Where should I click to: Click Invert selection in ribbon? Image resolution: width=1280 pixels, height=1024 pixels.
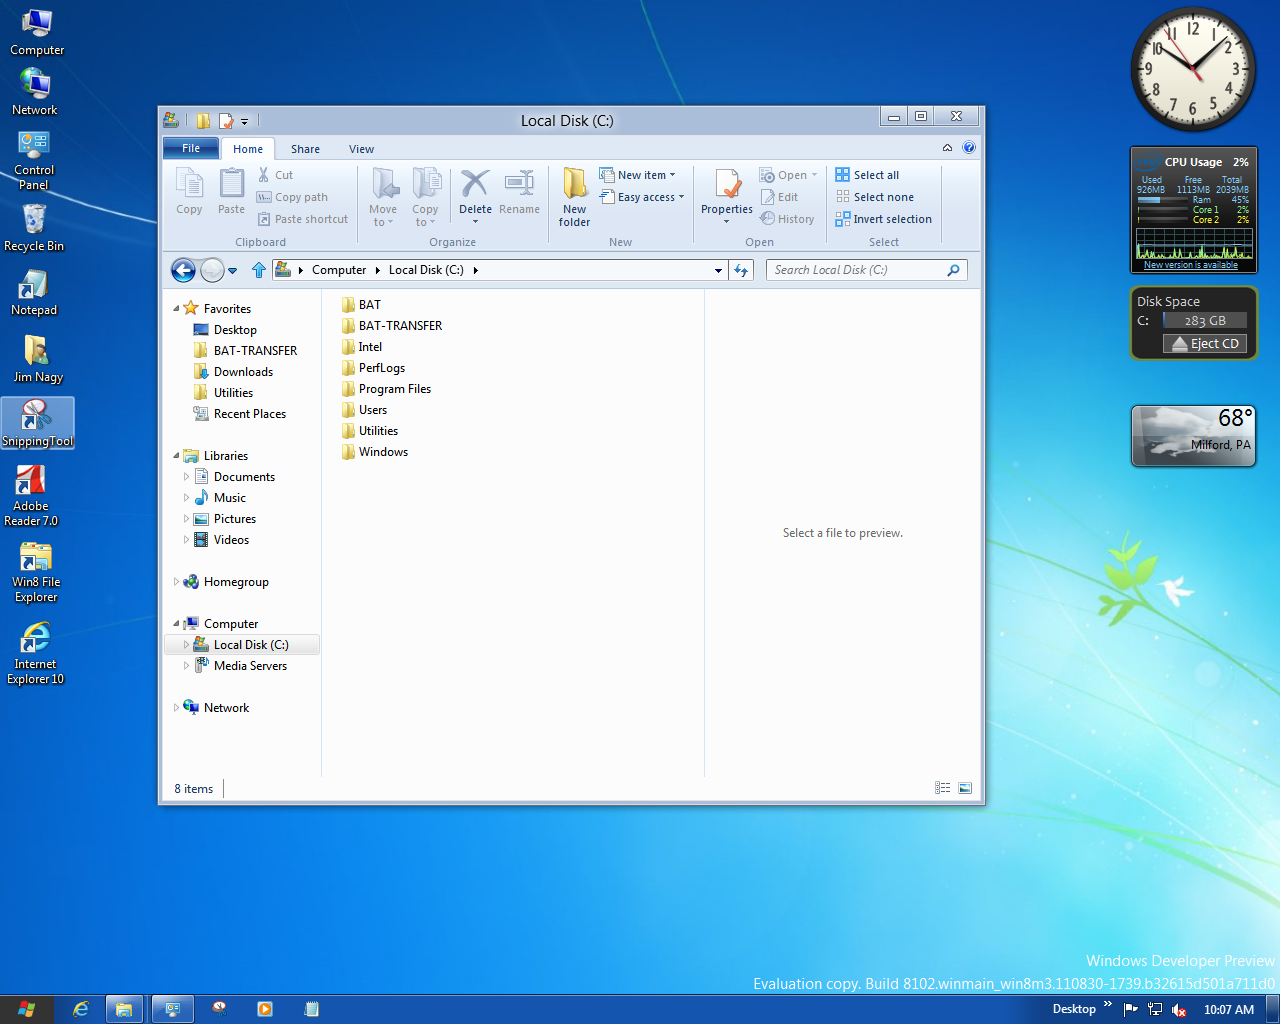[884, 219]
